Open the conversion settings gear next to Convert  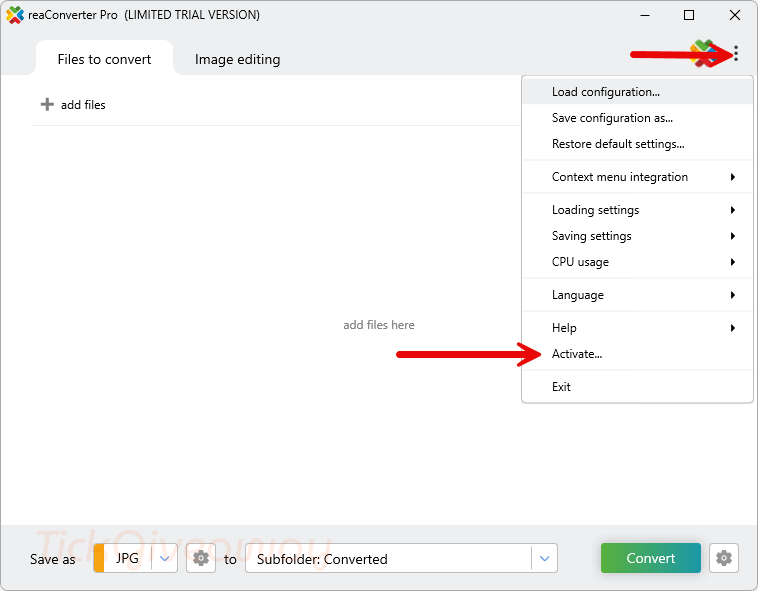pos(723,558)
